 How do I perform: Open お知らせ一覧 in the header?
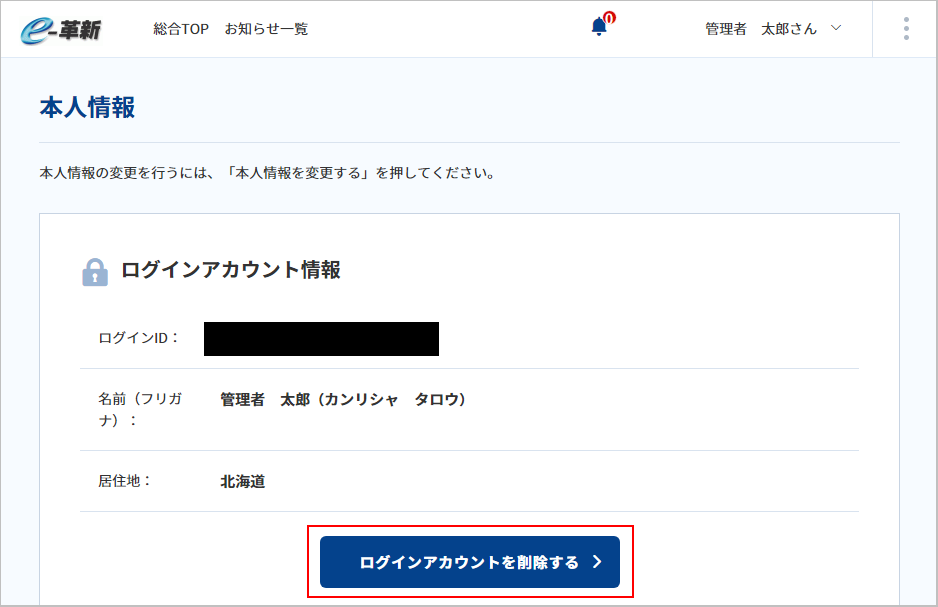266,29
